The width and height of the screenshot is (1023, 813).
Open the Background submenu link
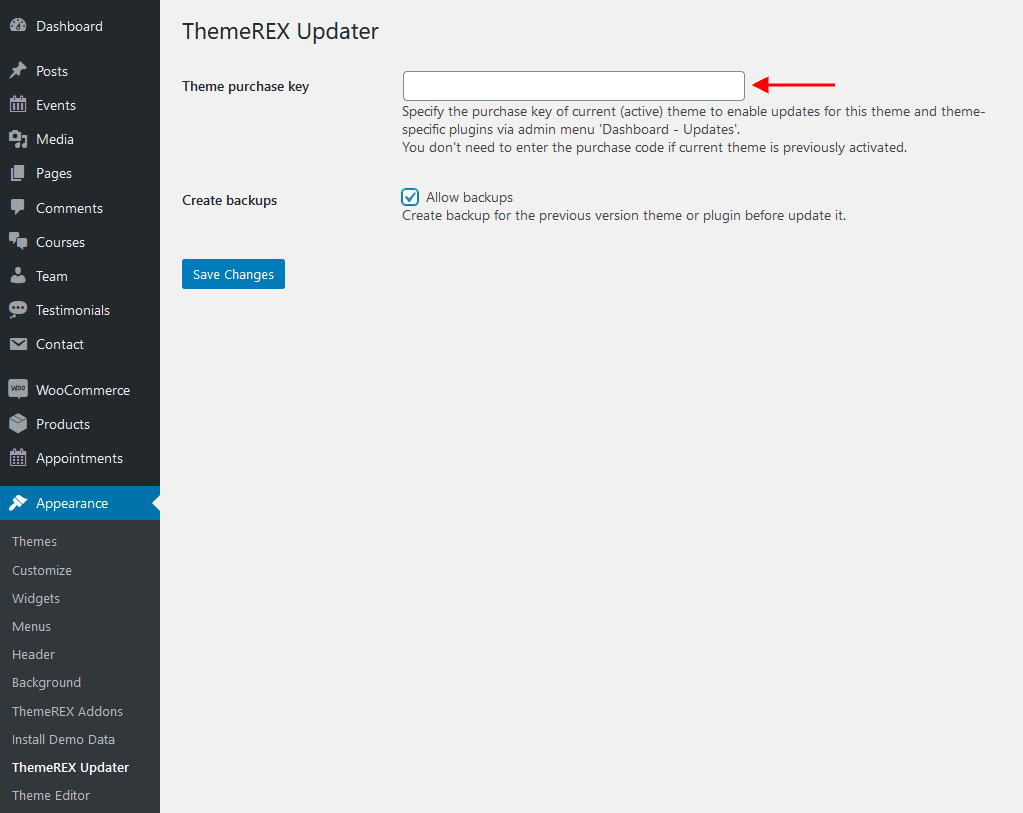coord(46,683)
